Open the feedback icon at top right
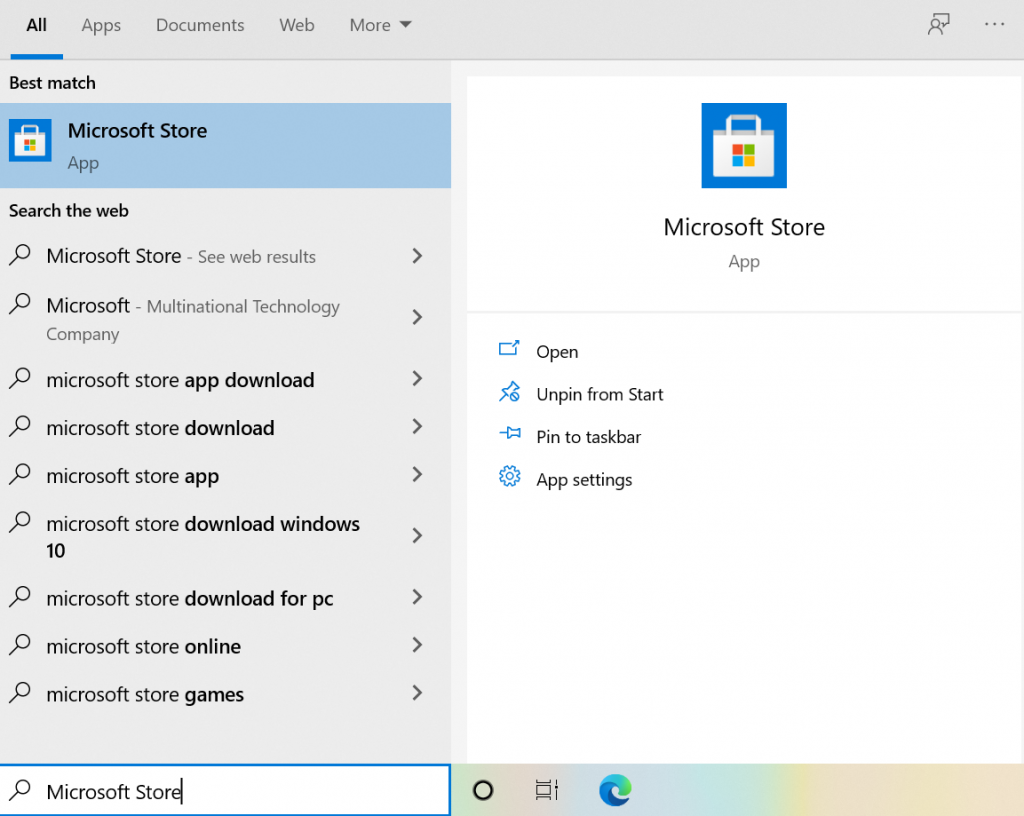Screen dimensions: 1024x816 [x=938, y=24]
